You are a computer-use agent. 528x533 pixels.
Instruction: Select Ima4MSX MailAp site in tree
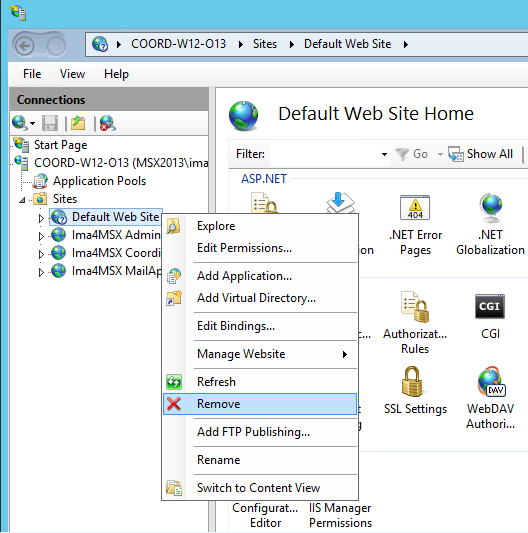tap(117, 271)
